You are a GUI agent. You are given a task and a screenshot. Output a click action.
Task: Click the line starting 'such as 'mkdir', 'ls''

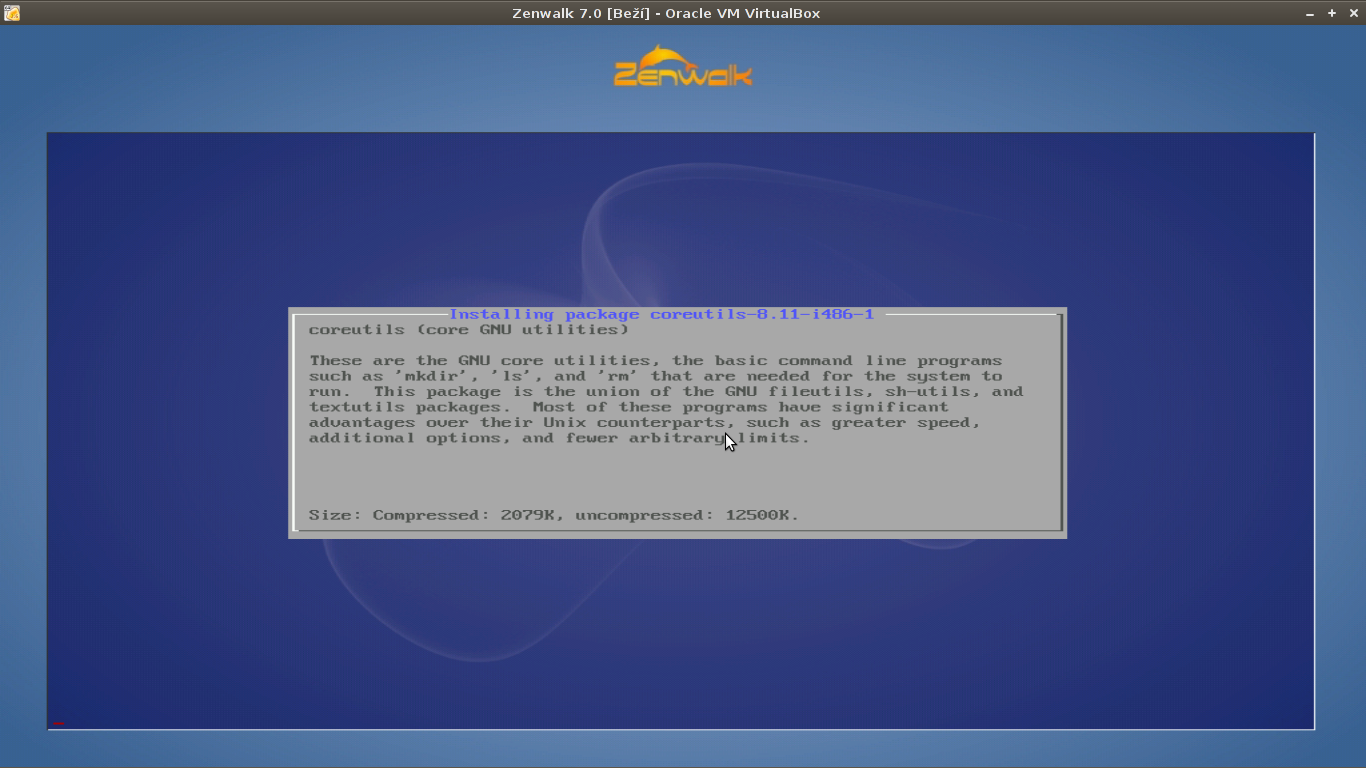point(655,376)
